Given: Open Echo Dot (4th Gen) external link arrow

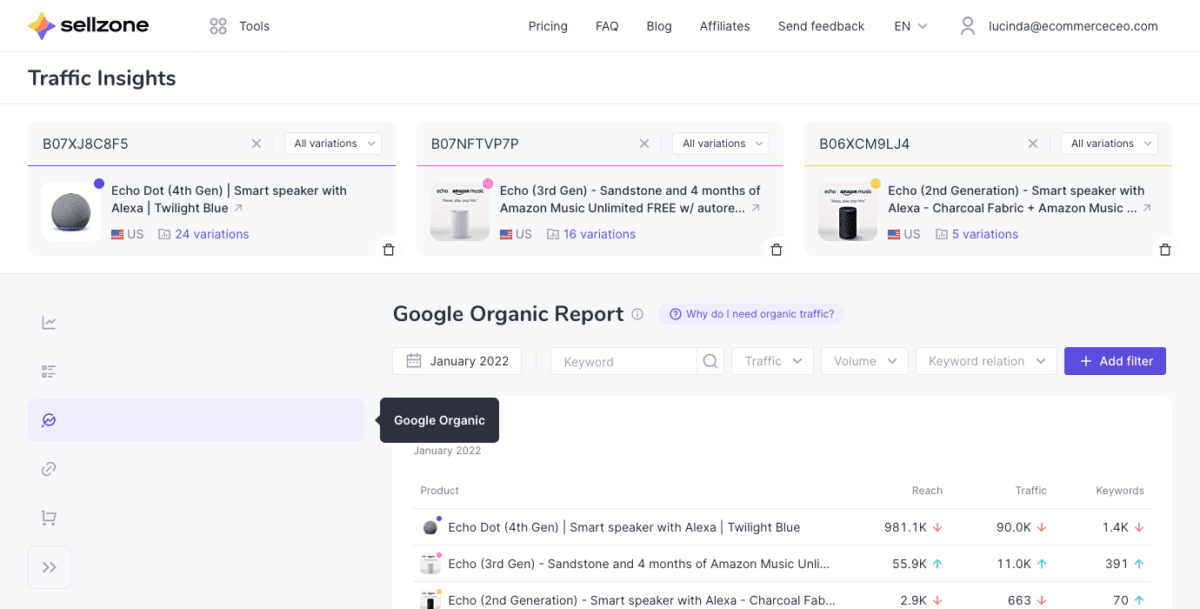Looking at the screenshot, I should pos(238,209).
